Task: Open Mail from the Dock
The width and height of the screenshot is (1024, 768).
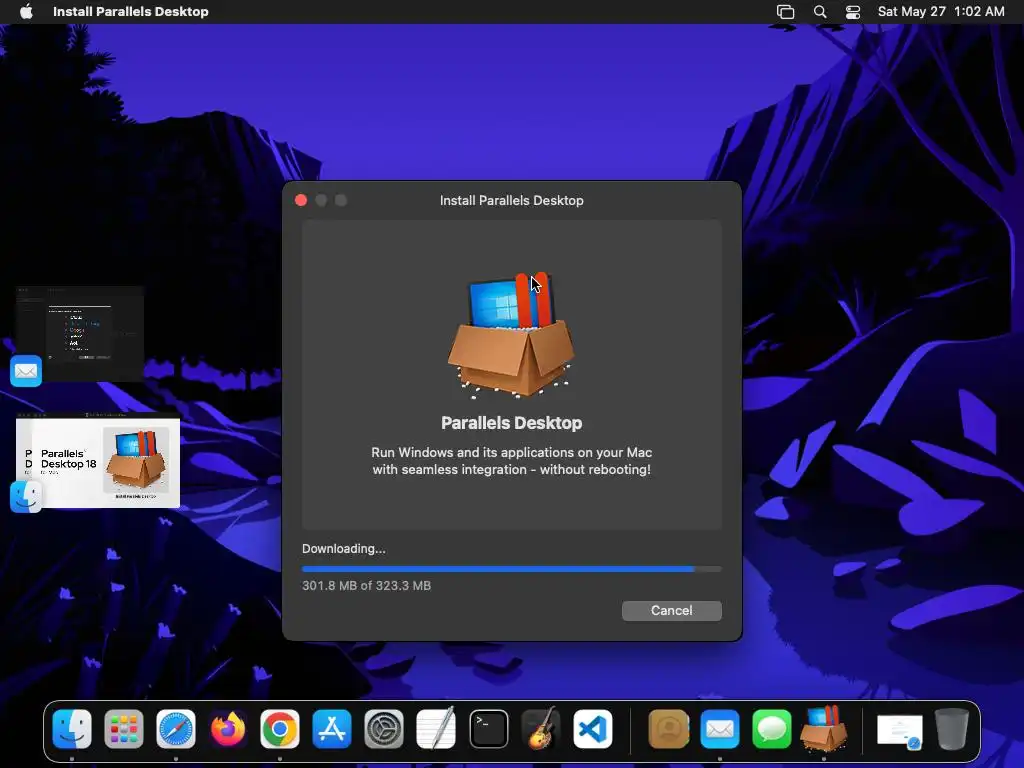Action: coord(720,729)
